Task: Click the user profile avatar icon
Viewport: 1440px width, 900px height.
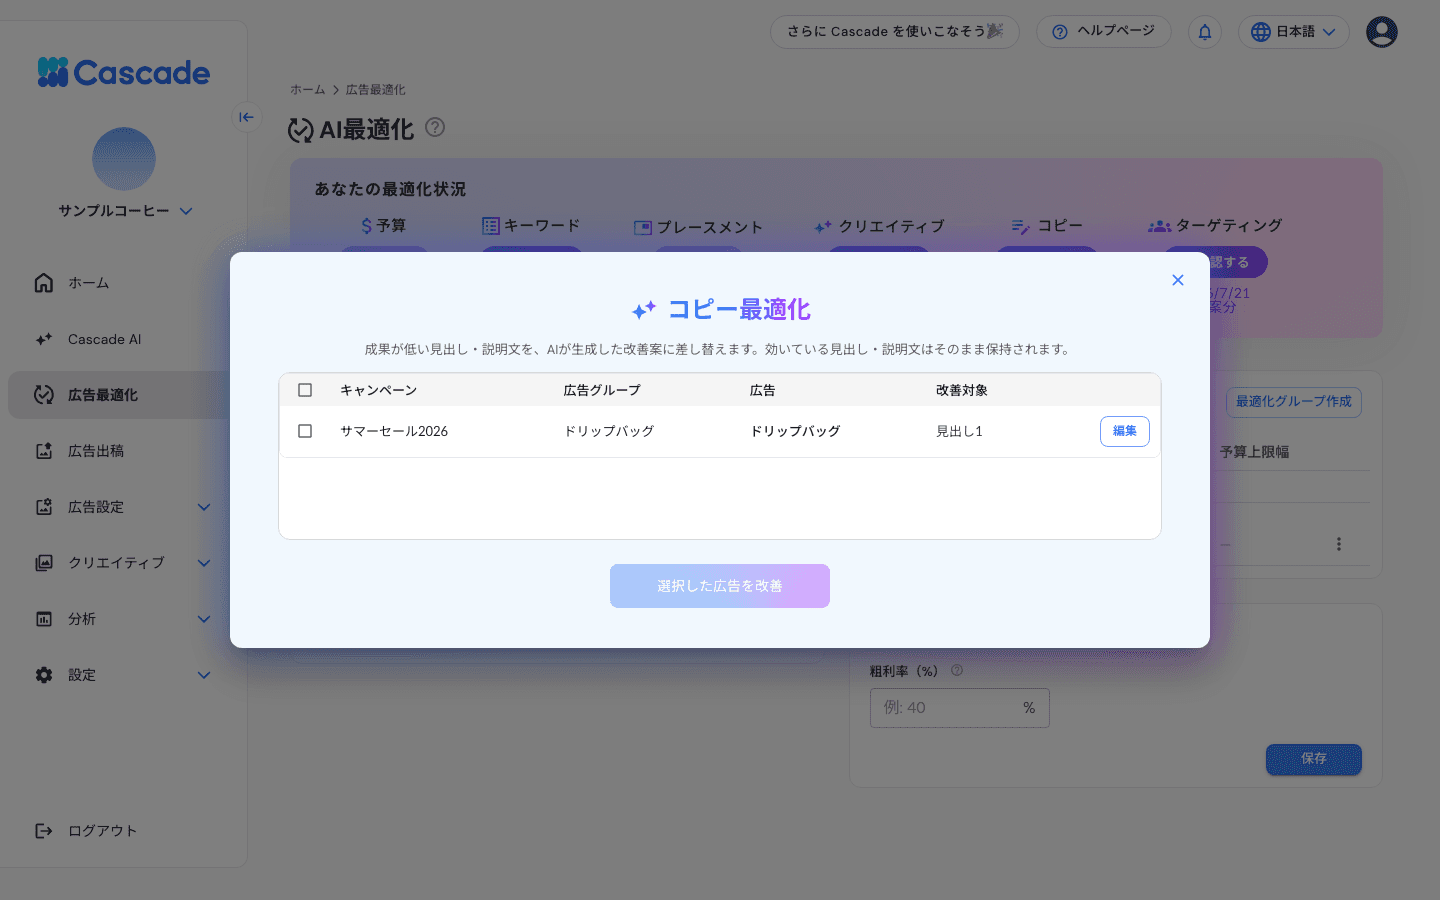Action: click(x=1382, y=32)
